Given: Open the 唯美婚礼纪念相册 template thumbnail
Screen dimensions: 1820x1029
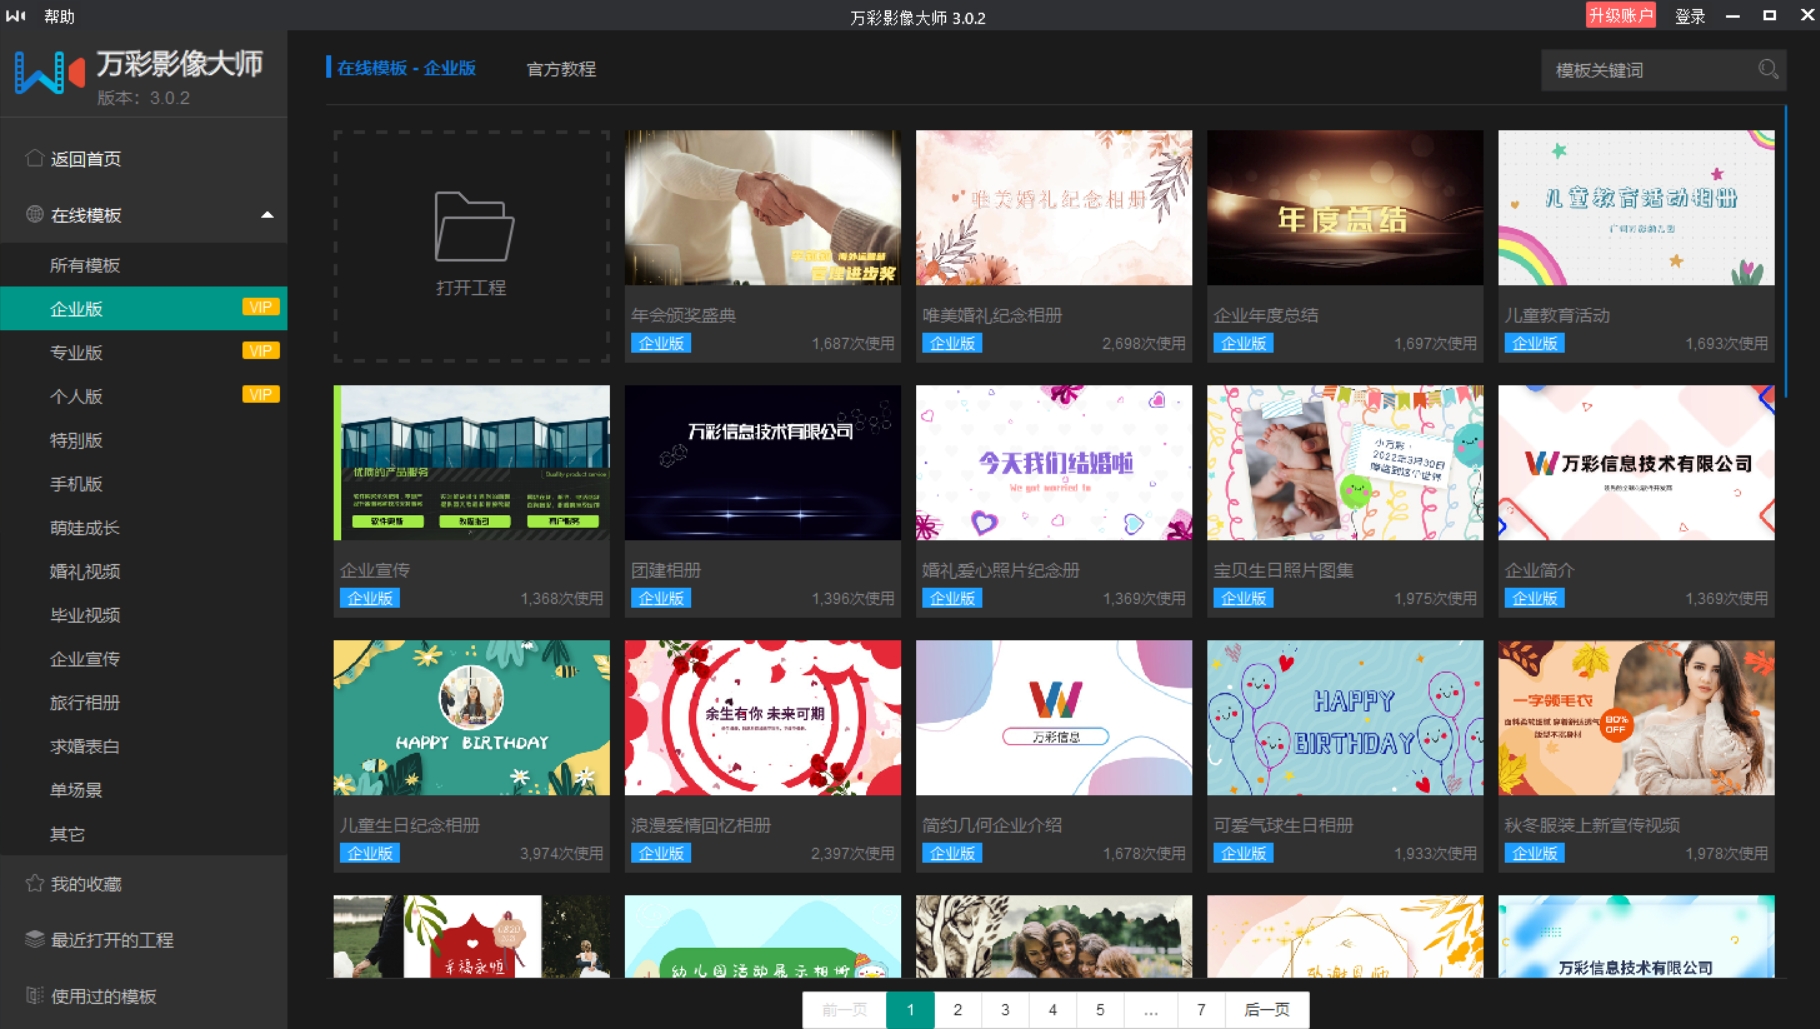Looking at the screenshot, I should (1054, 207).
